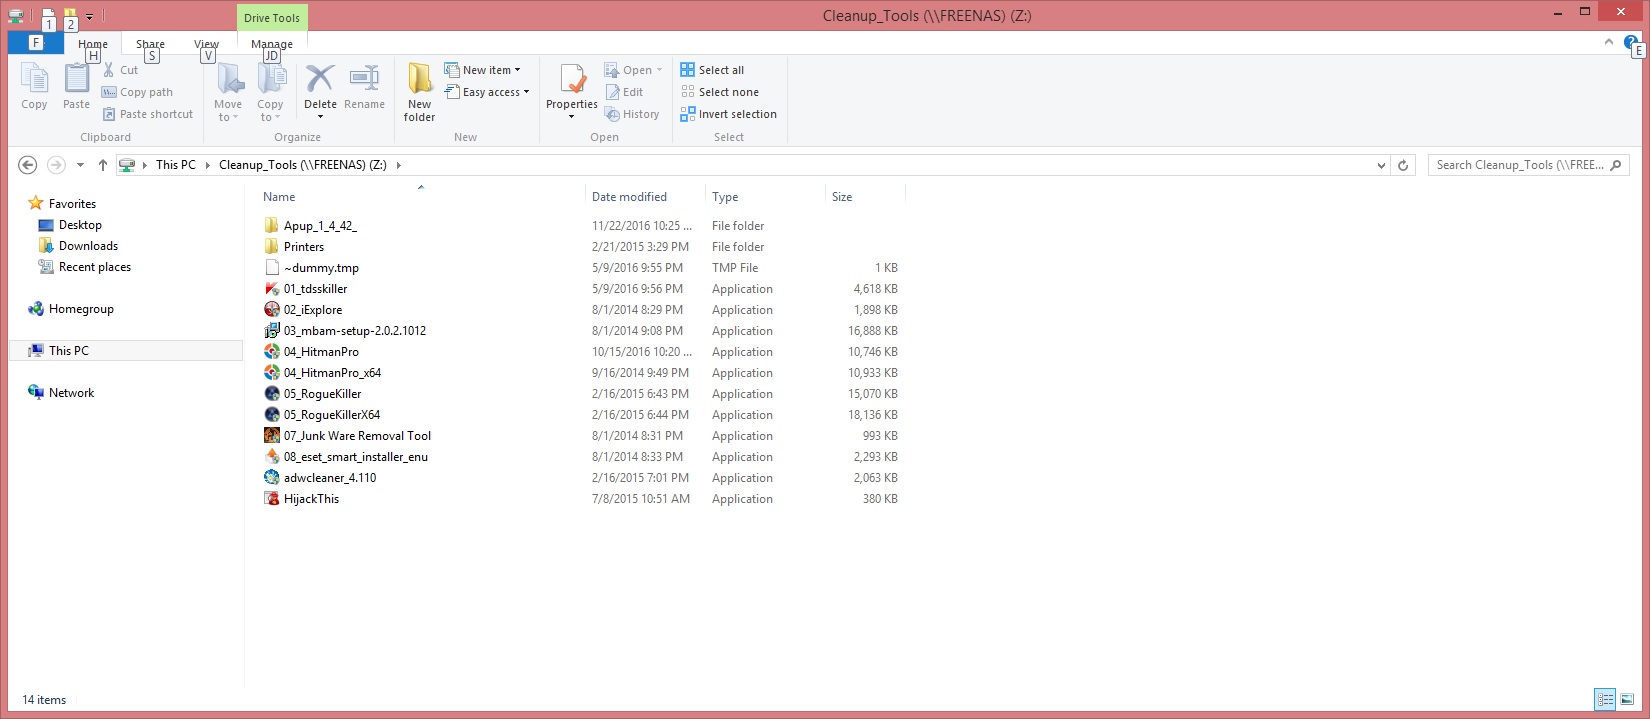Expand the New item dropdown
The image size is (1650, 719).
(483, 70)
